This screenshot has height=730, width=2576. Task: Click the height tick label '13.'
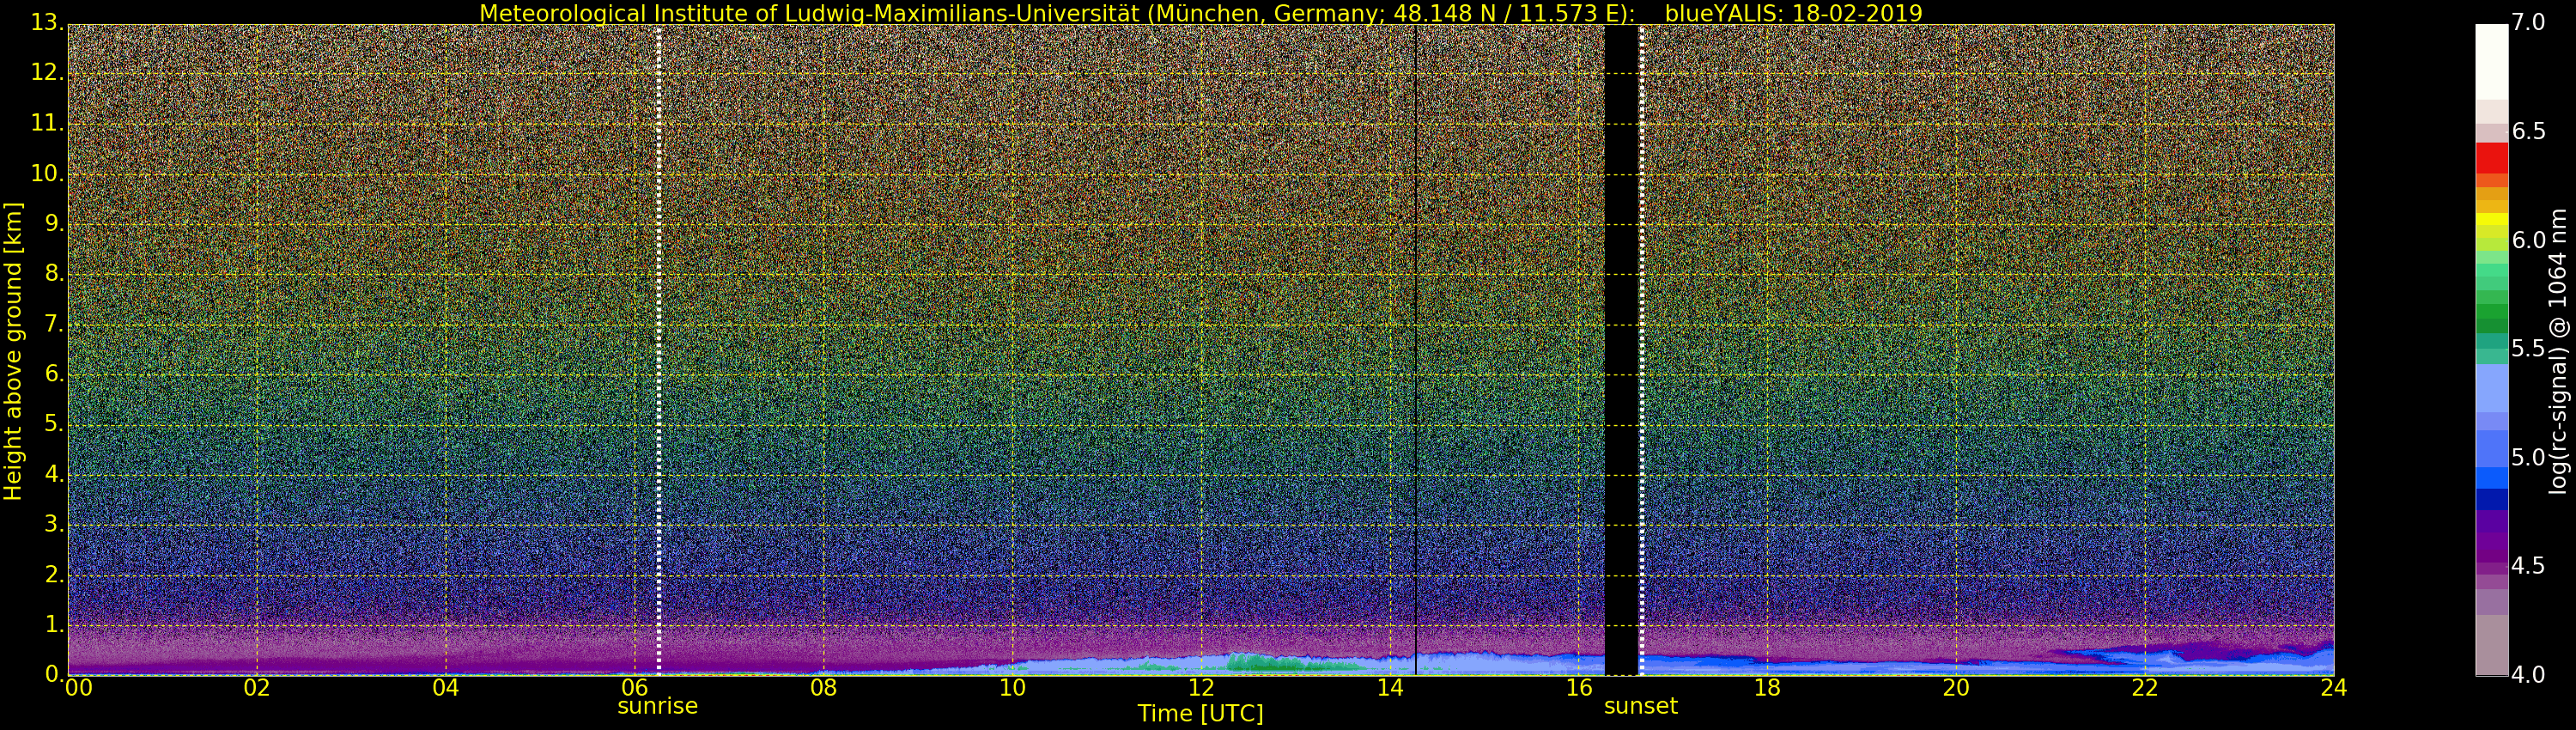(48, 23)
